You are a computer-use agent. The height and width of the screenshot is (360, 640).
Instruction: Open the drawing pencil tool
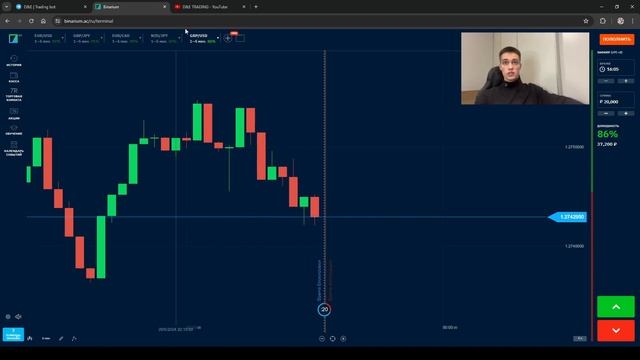(61, 338)
